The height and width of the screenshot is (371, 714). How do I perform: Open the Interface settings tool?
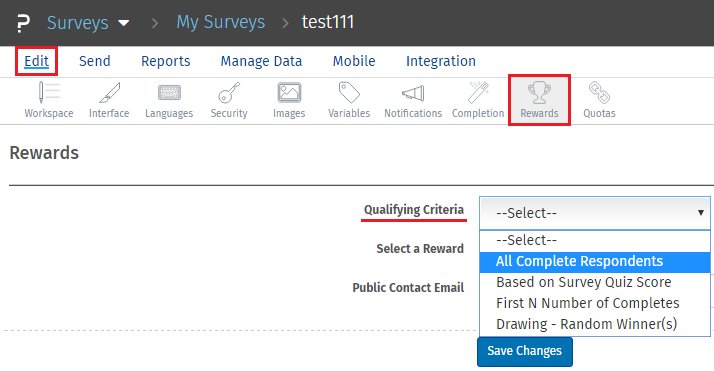(x=109, y=100)
